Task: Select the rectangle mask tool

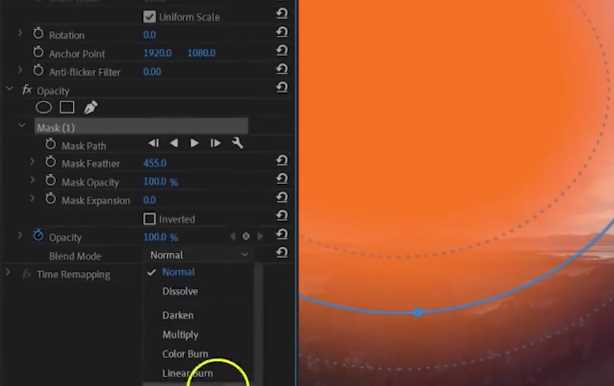Action: point(67,107)
